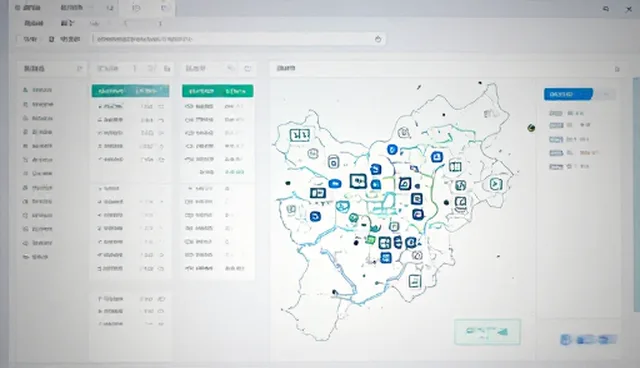Tick the checkbox at the left of the address row
Image resolution: width=640 pixels, height=368 pixels.
[19, 39]
